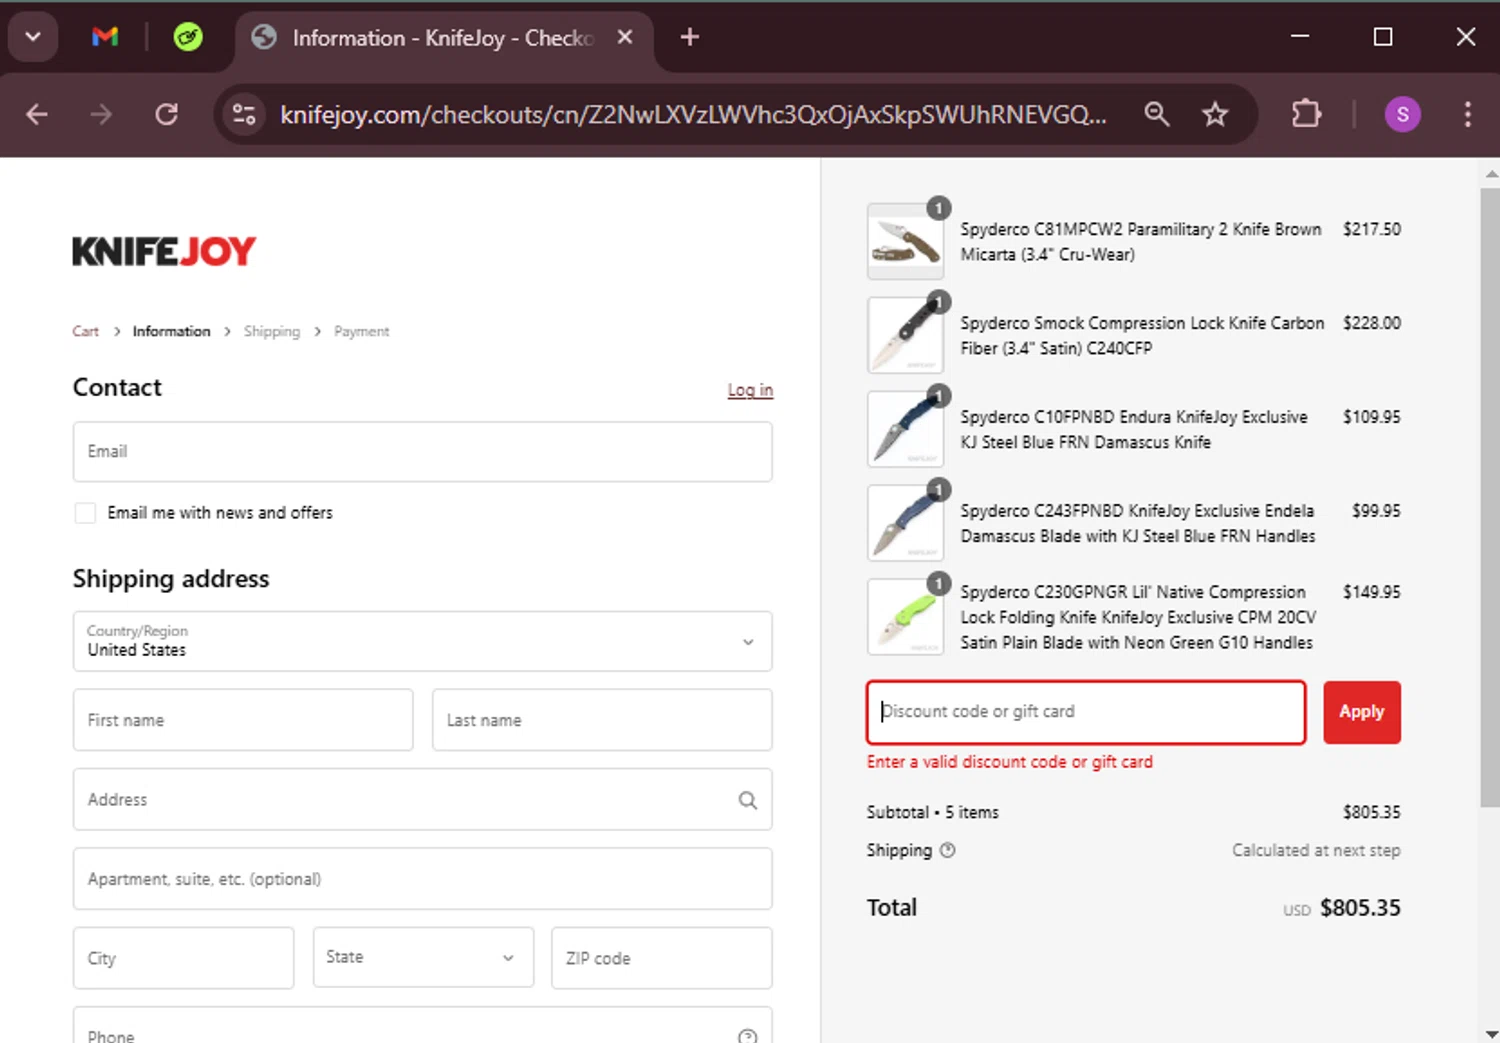Viewport: 1500px width, 1043px height.
Task: Click the $217.50 price
Action: click(1372, 229)
